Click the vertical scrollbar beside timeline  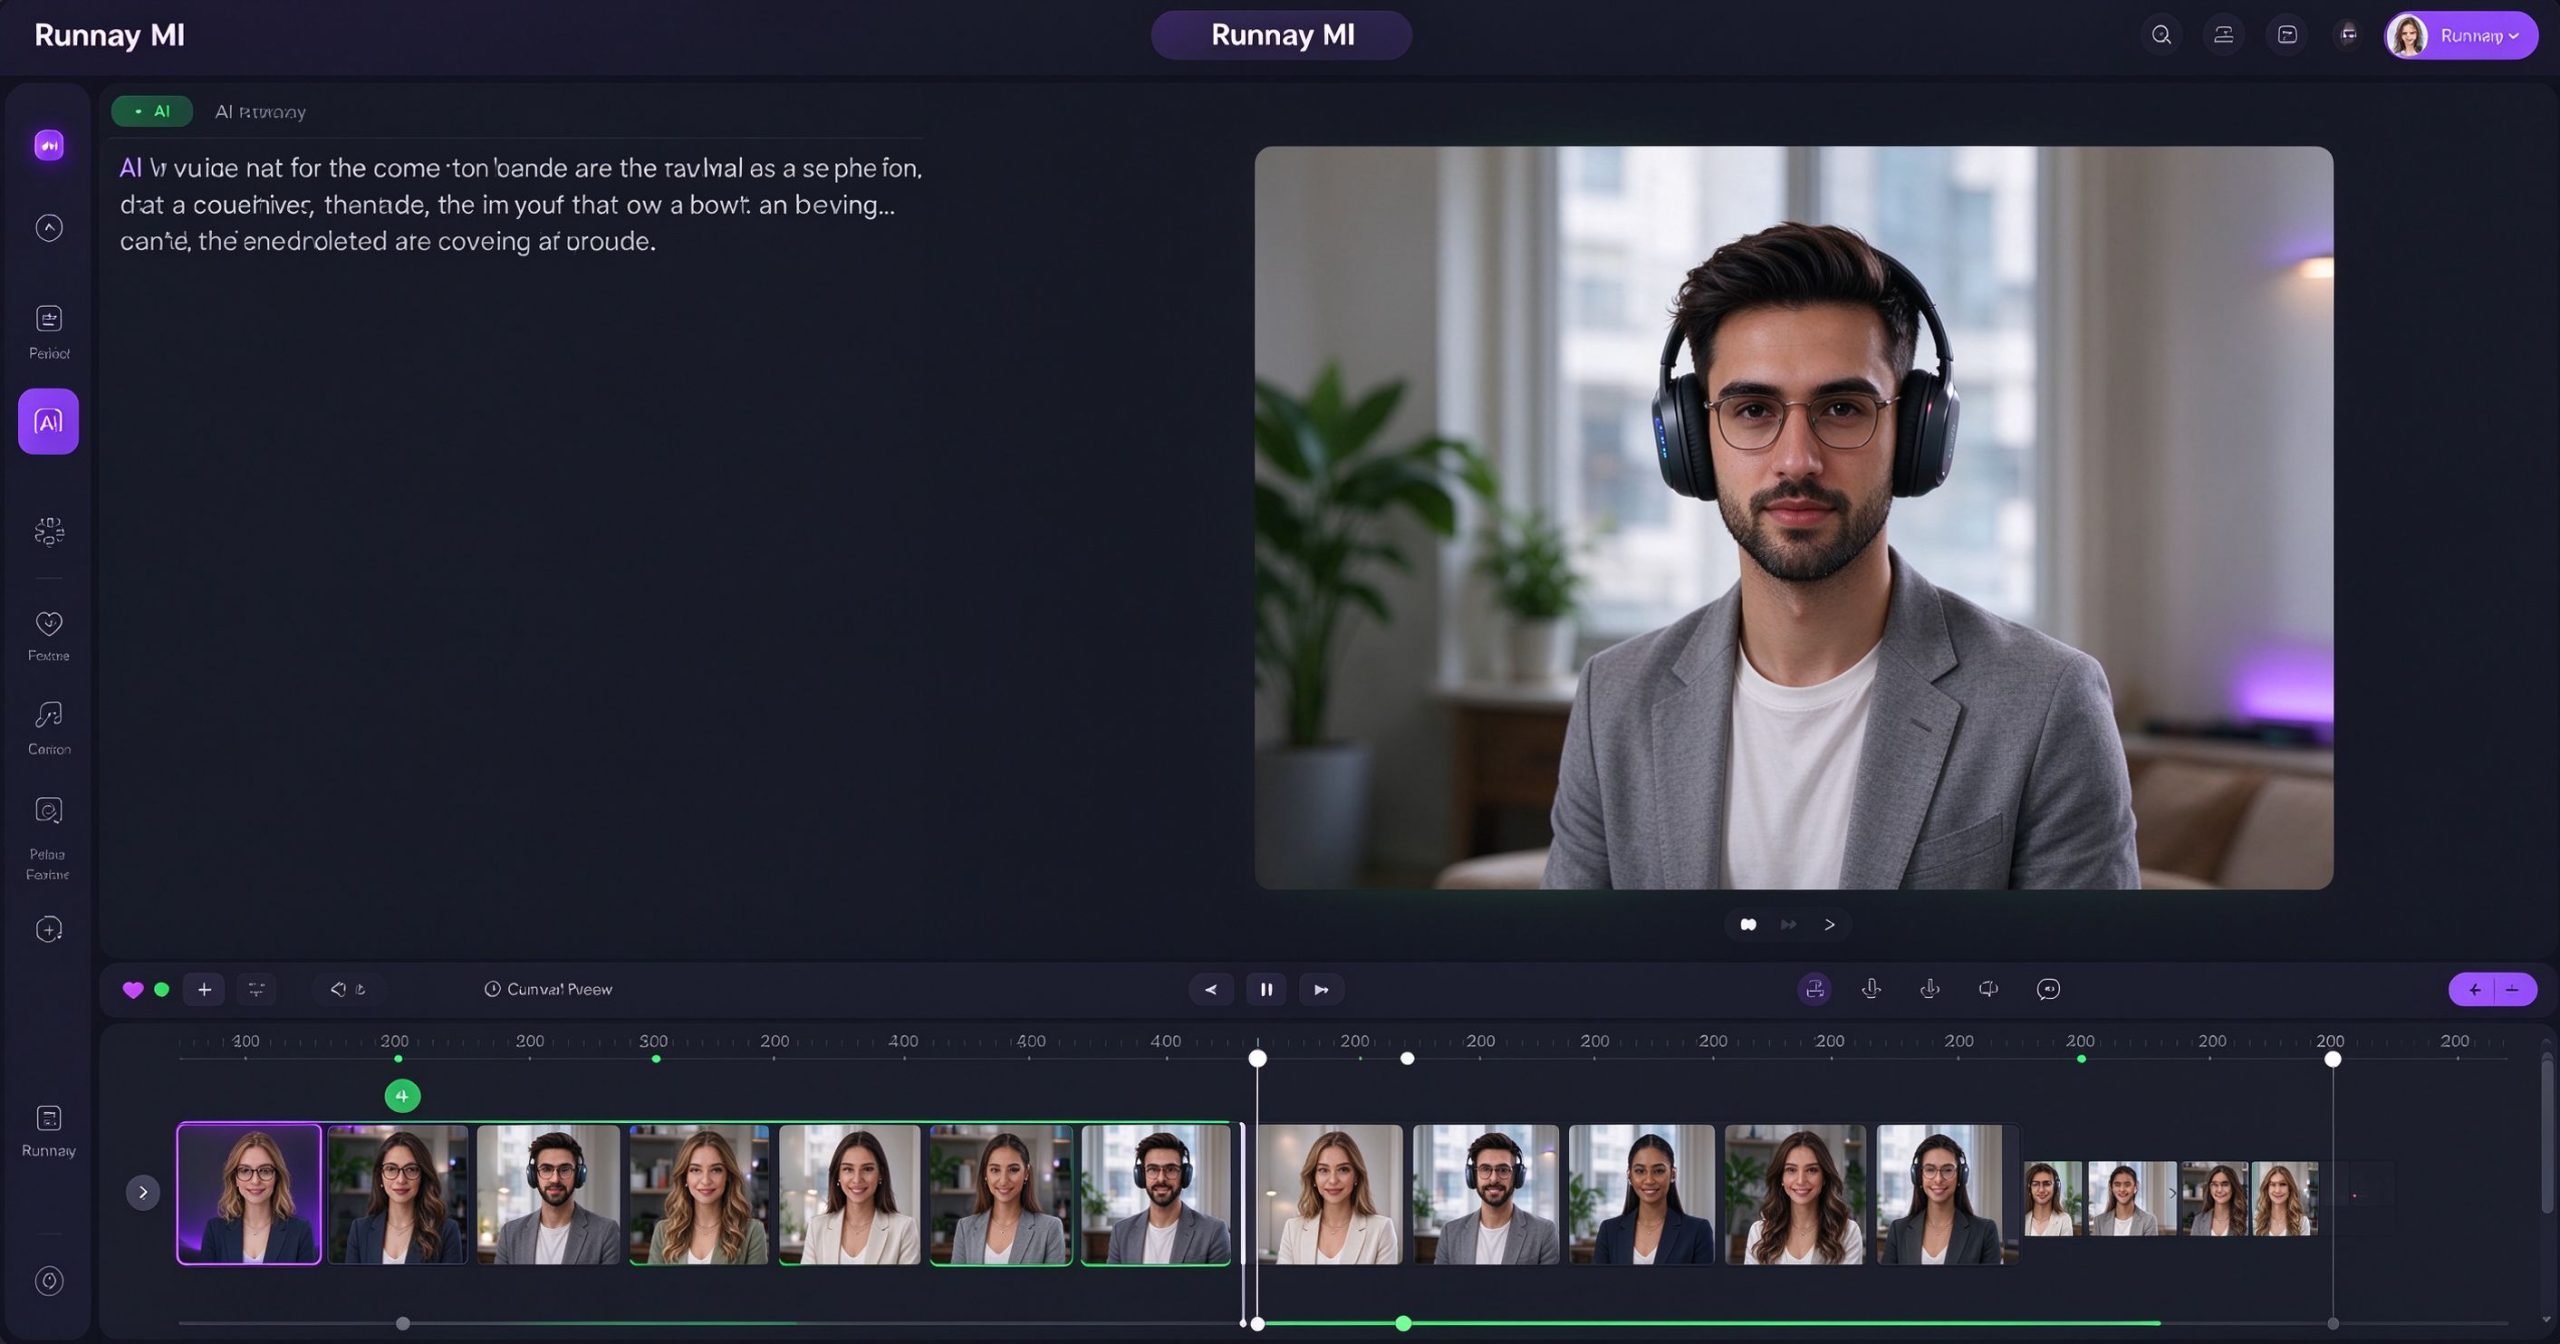[2546, 1135]
